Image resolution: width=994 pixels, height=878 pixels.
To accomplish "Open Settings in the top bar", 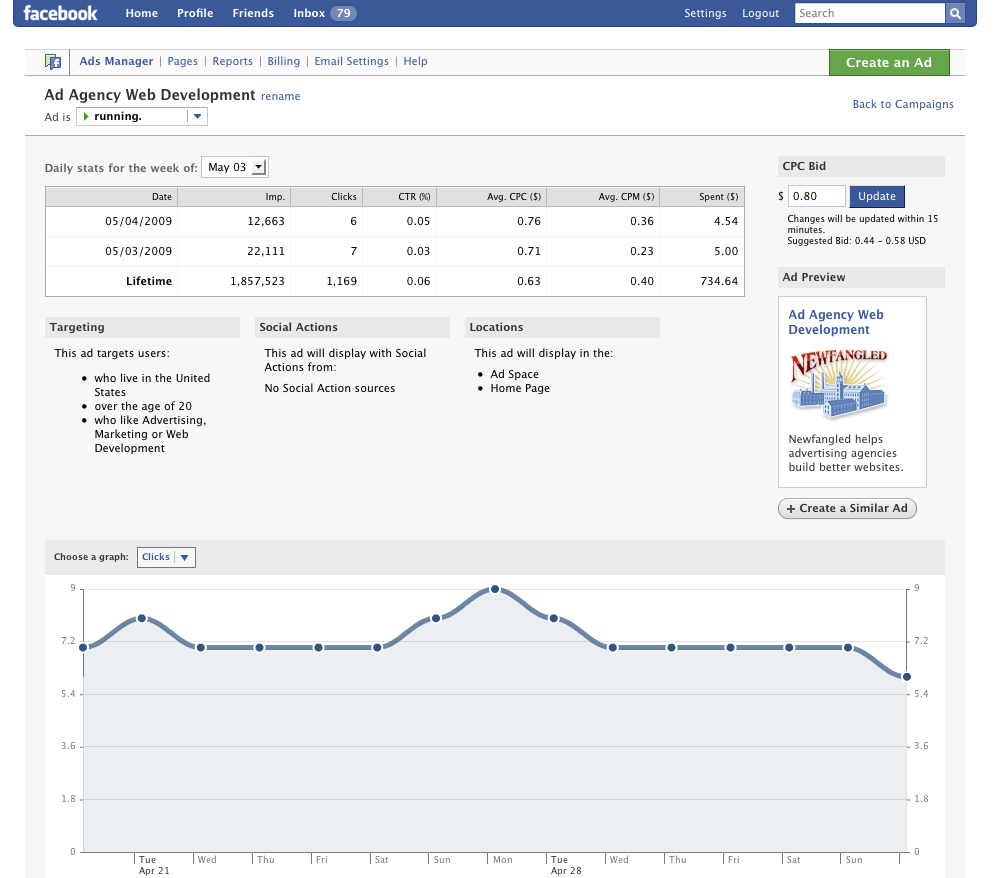I will click(x=705, y=13).
